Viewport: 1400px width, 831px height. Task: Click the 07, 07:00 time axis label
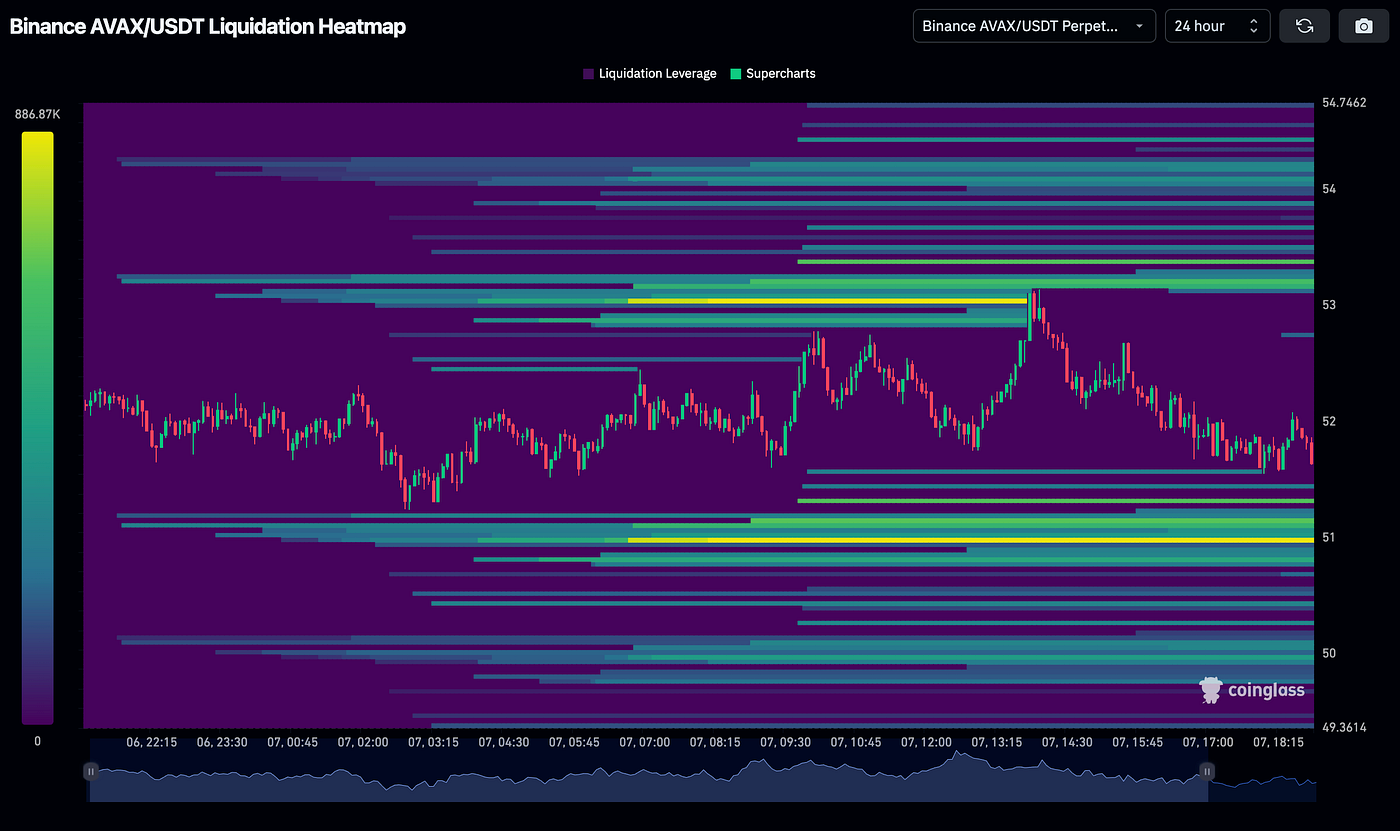point(644,743)
